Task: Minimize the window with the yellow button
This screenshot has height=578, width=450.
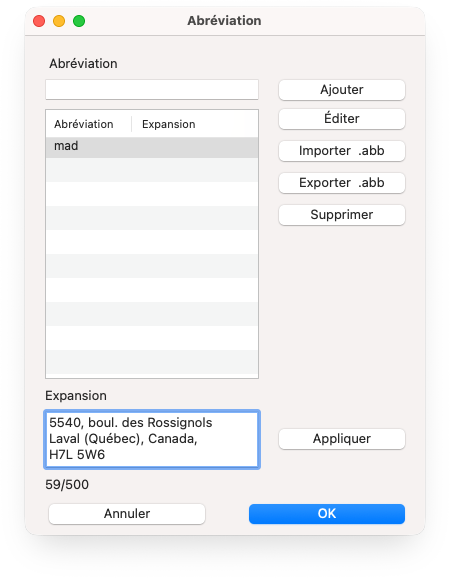Action: 59,21
